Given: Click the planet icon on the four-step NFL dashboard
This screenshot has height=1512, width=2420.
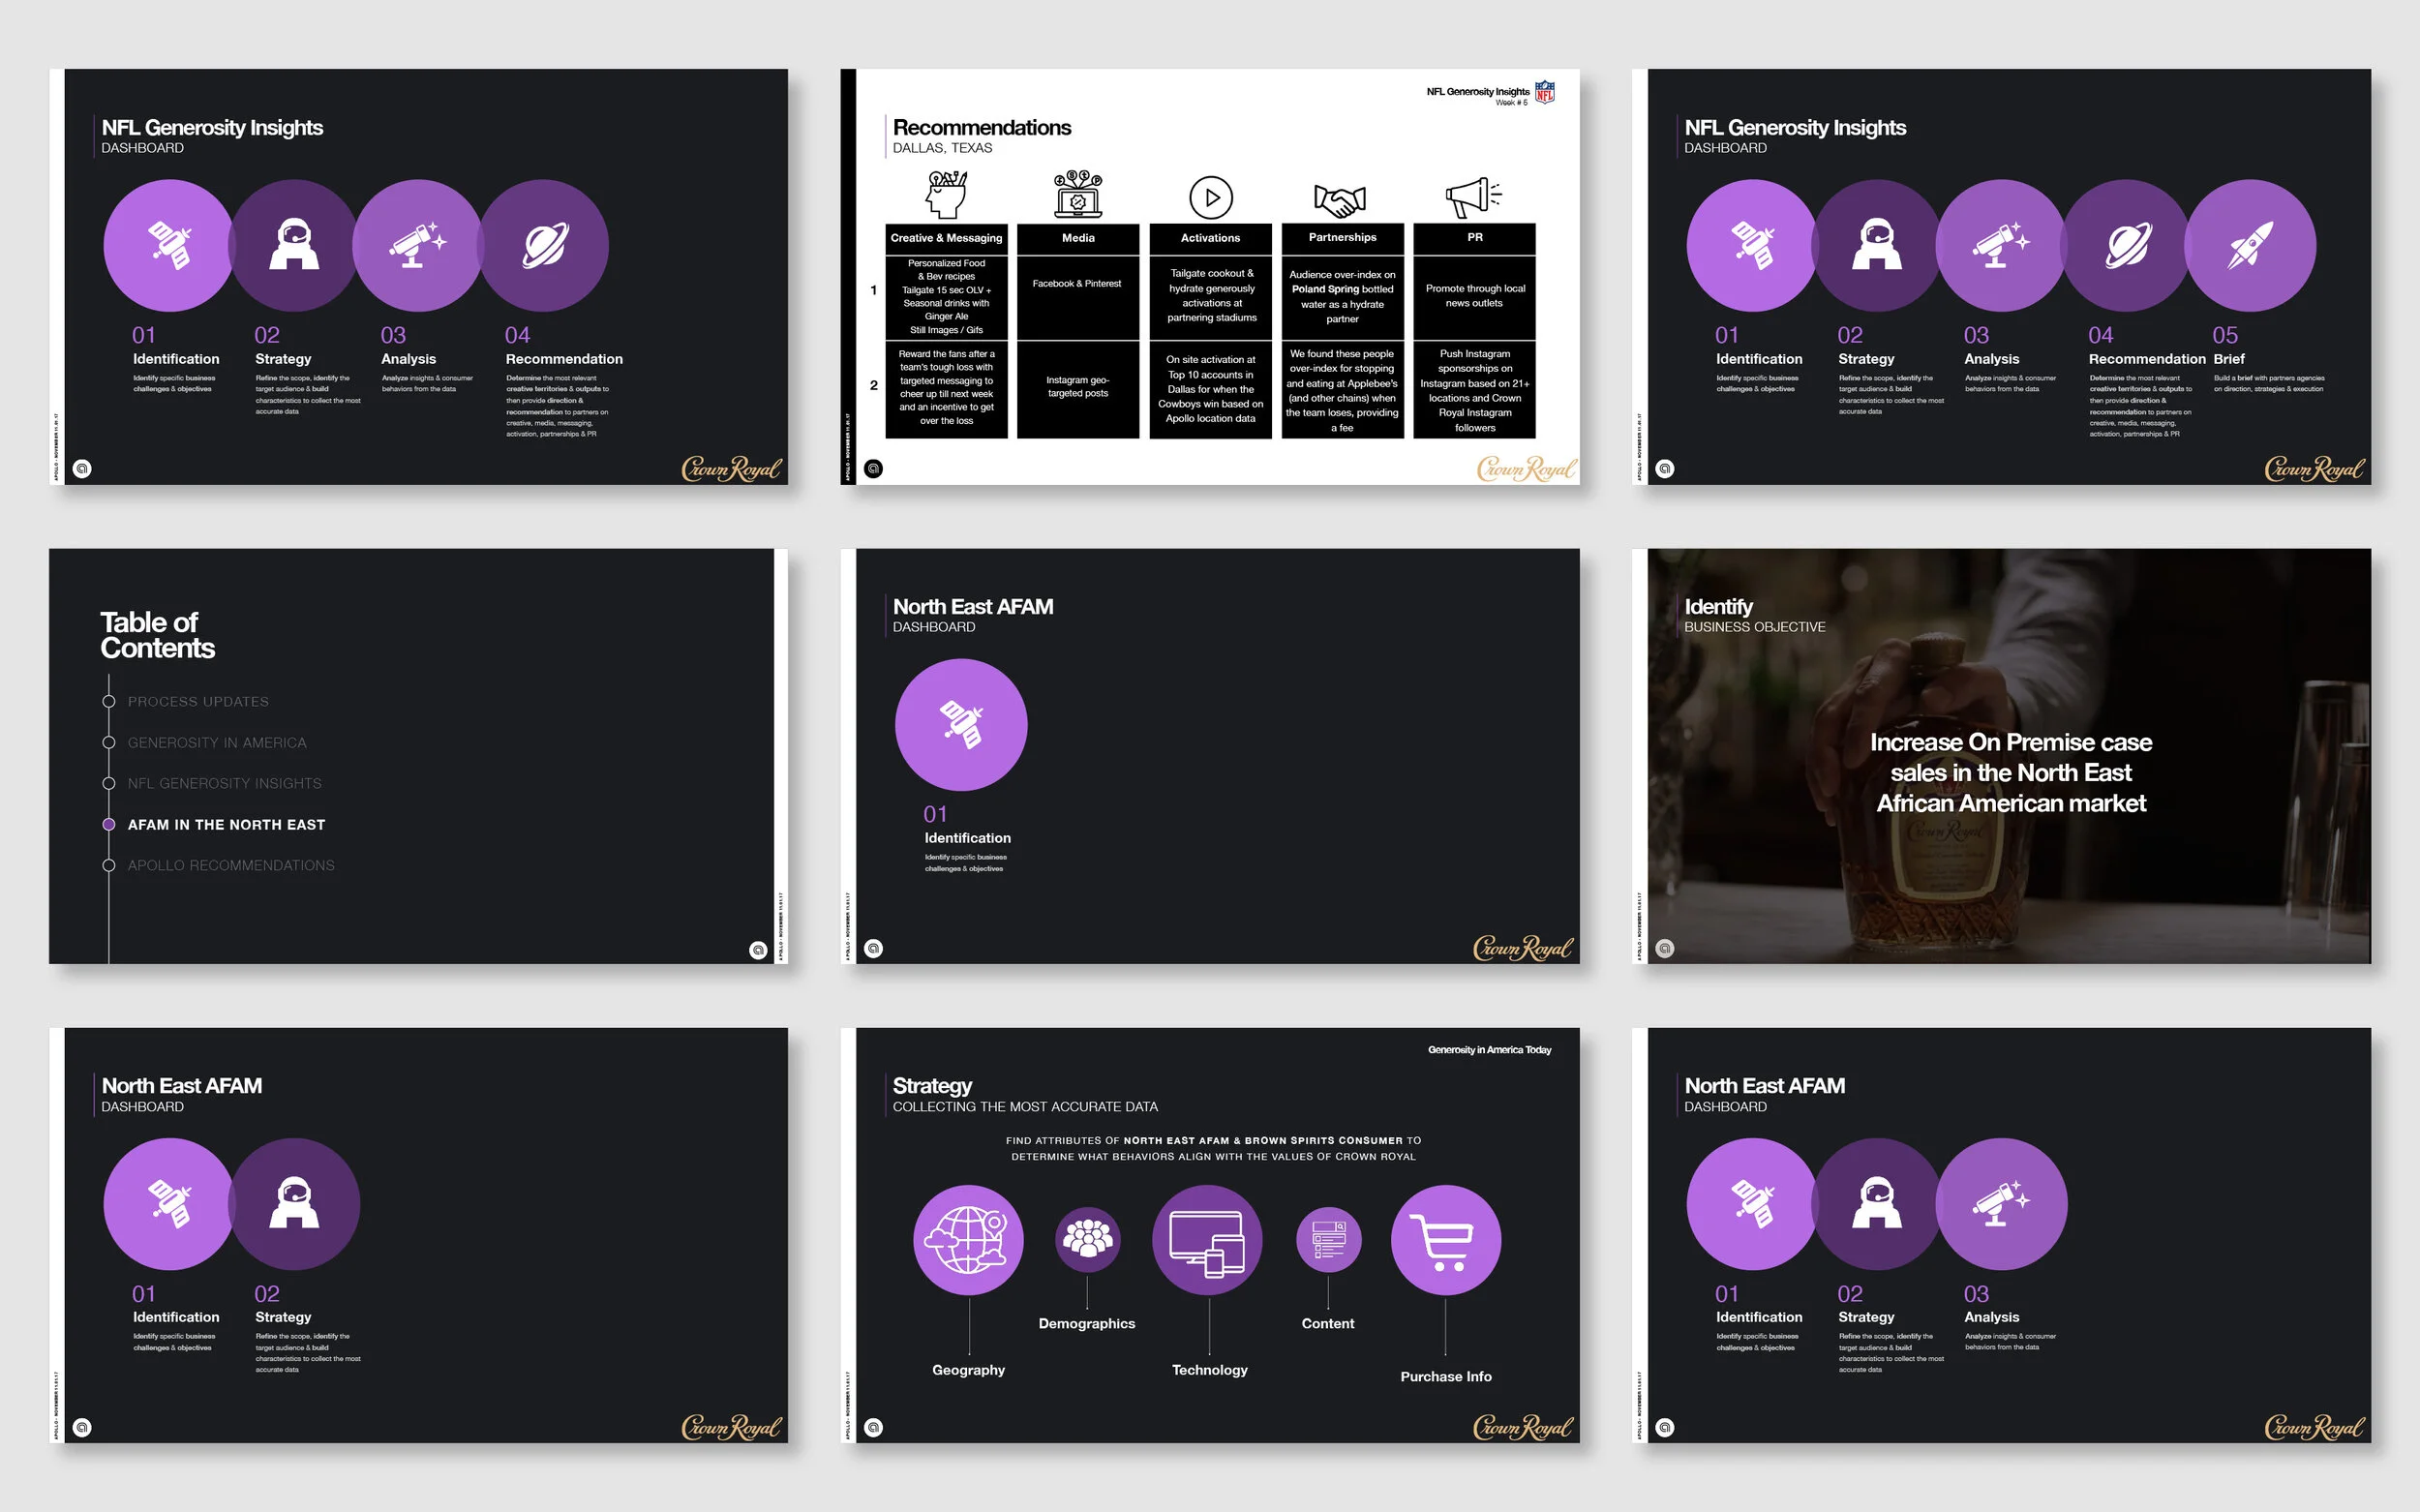Looking at the screenshot, I should [x=544, y=245].
